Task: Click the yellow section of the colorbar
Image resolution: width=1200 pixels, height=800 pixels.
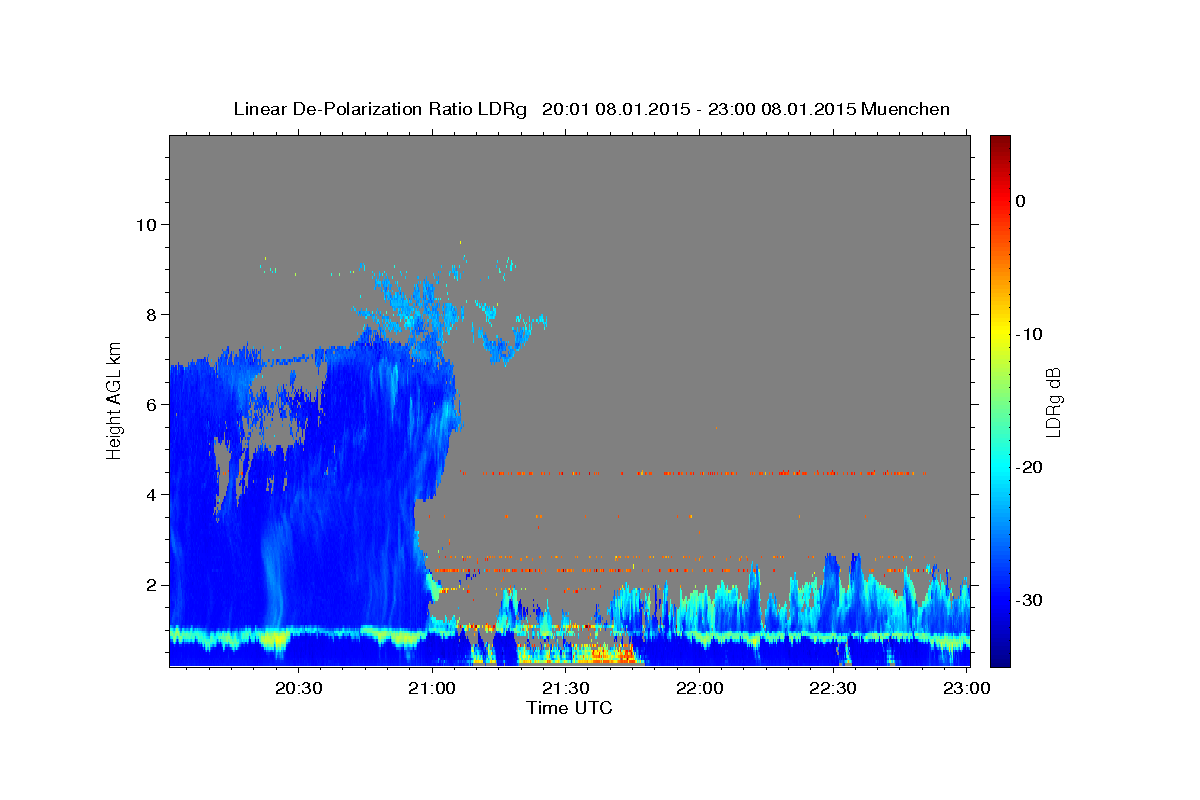Action: [x=1000, y=334]
